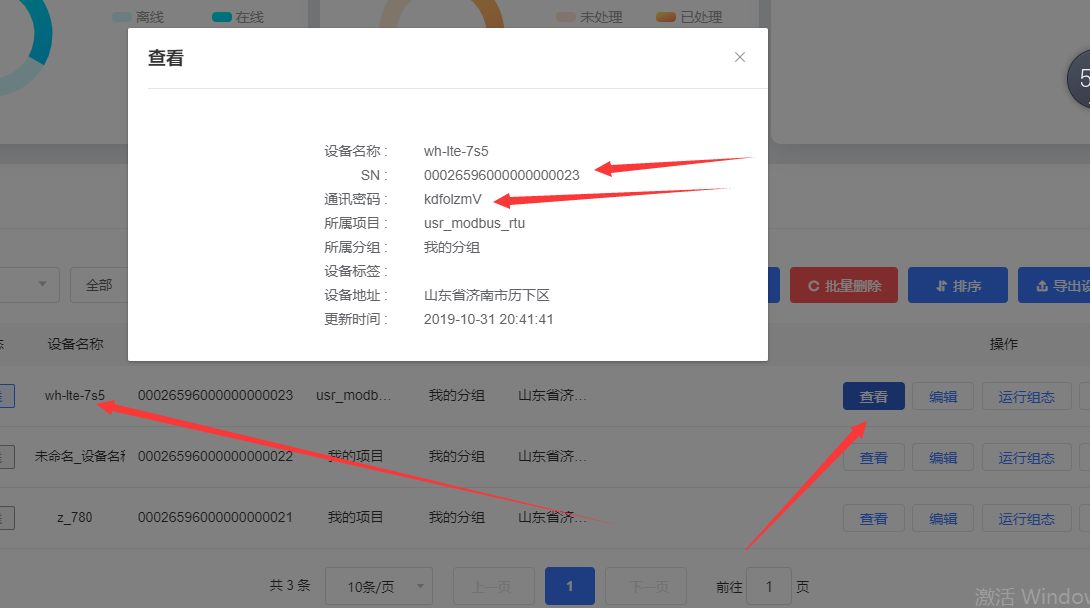
Task: Click the 批量删除 batch delete button
Action: (843, 286)
